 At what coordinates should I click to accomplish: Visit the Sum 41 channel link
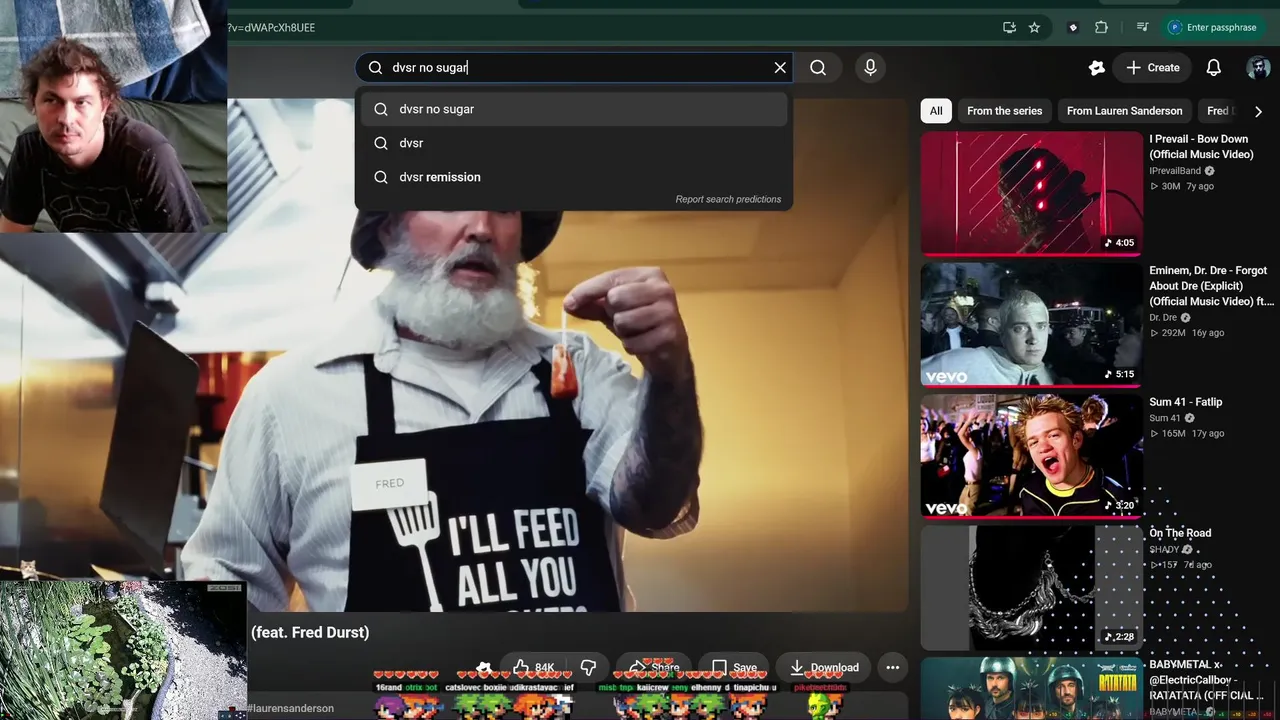click(x=1165, y=418)
